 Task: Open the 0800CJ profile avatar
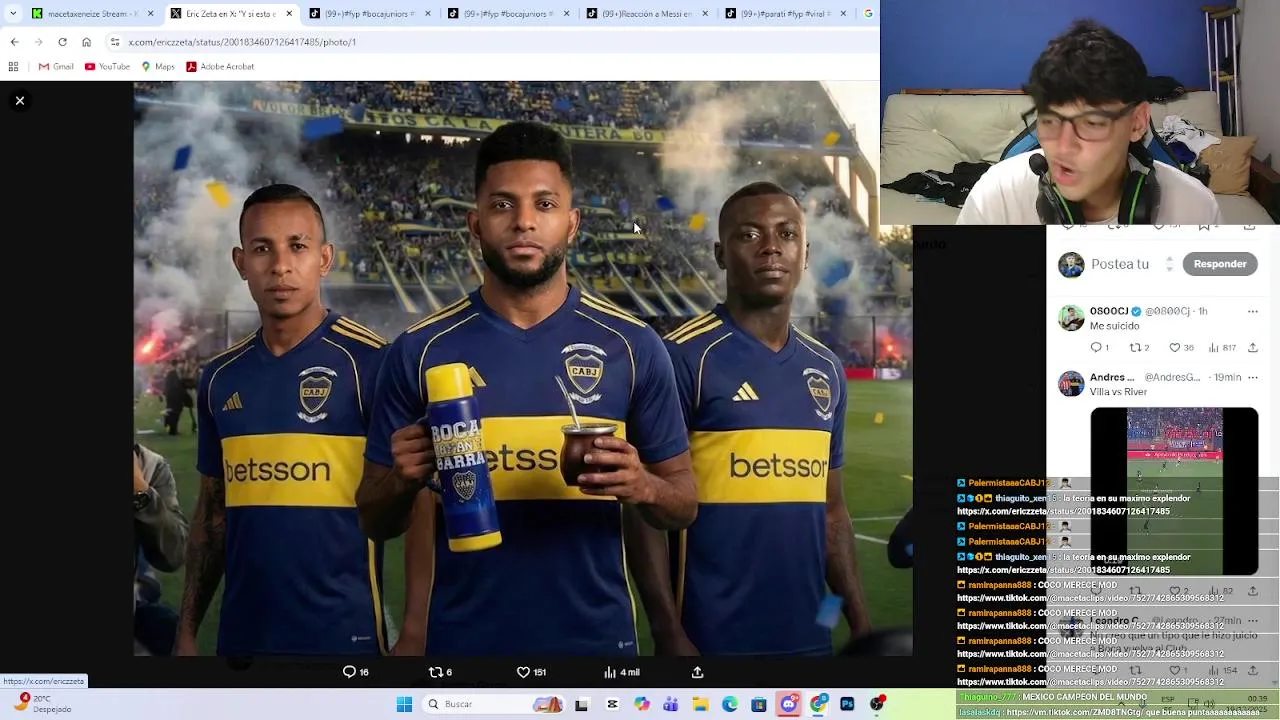[x=1071, y=318]
